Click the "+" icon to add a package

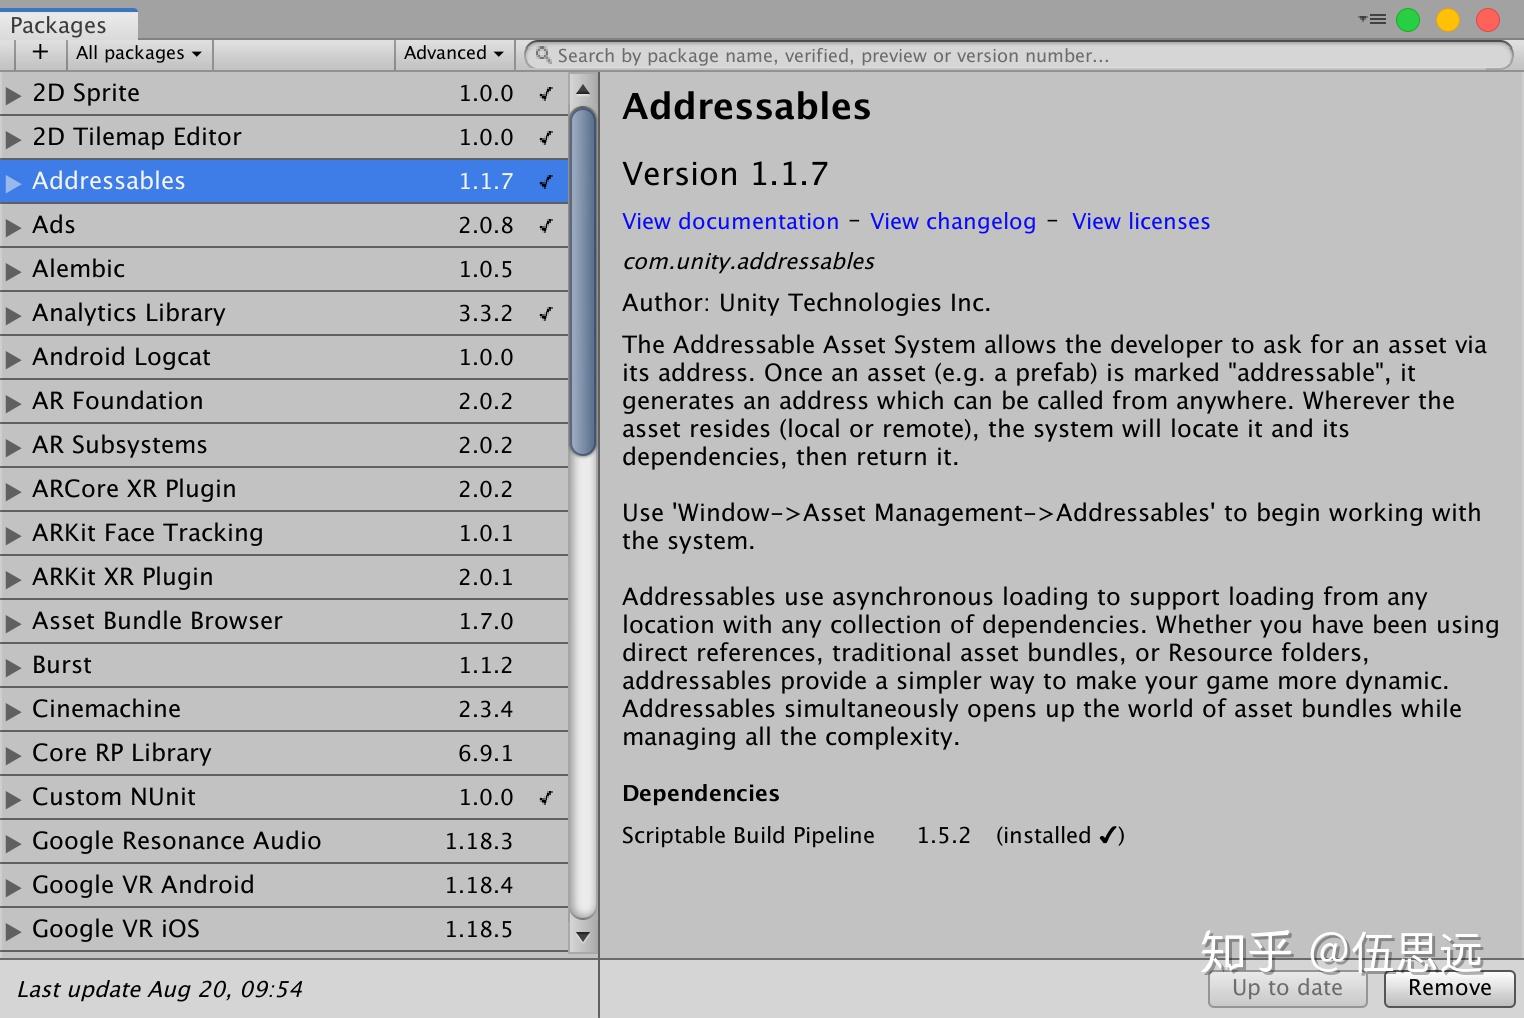click(39, 53)
